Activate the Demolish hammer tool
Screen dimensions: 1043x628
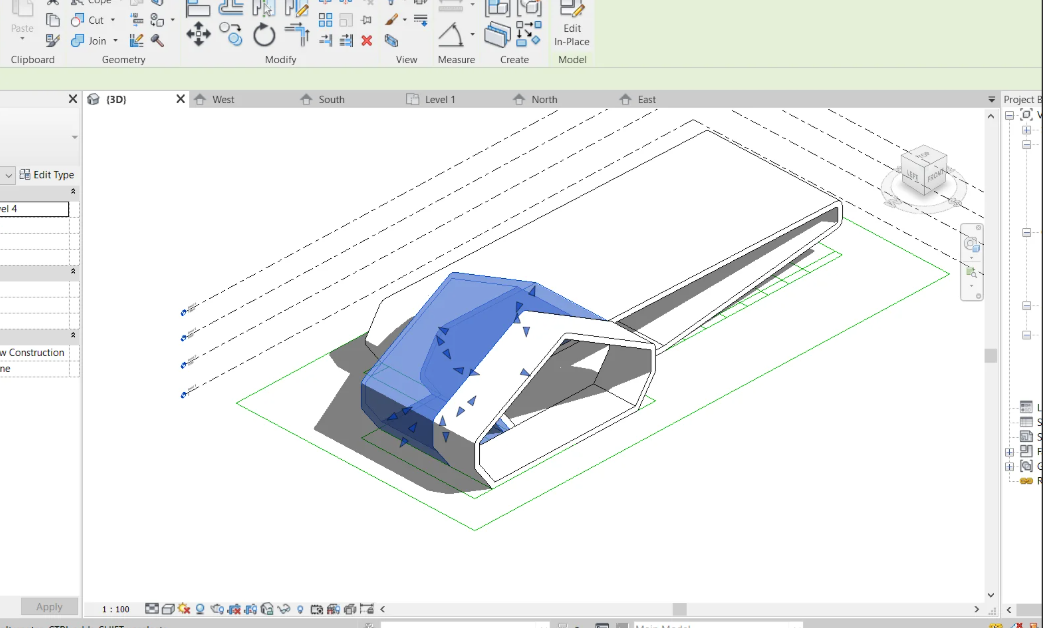click(157, 41)
